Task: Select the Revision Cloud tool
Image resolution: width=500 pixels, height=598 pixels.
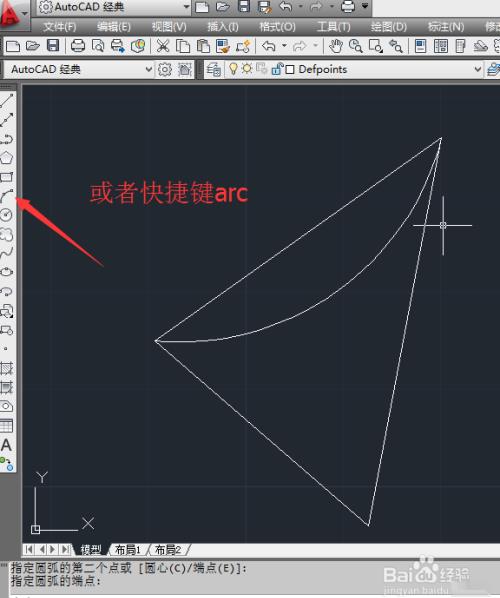Action: 7,234
